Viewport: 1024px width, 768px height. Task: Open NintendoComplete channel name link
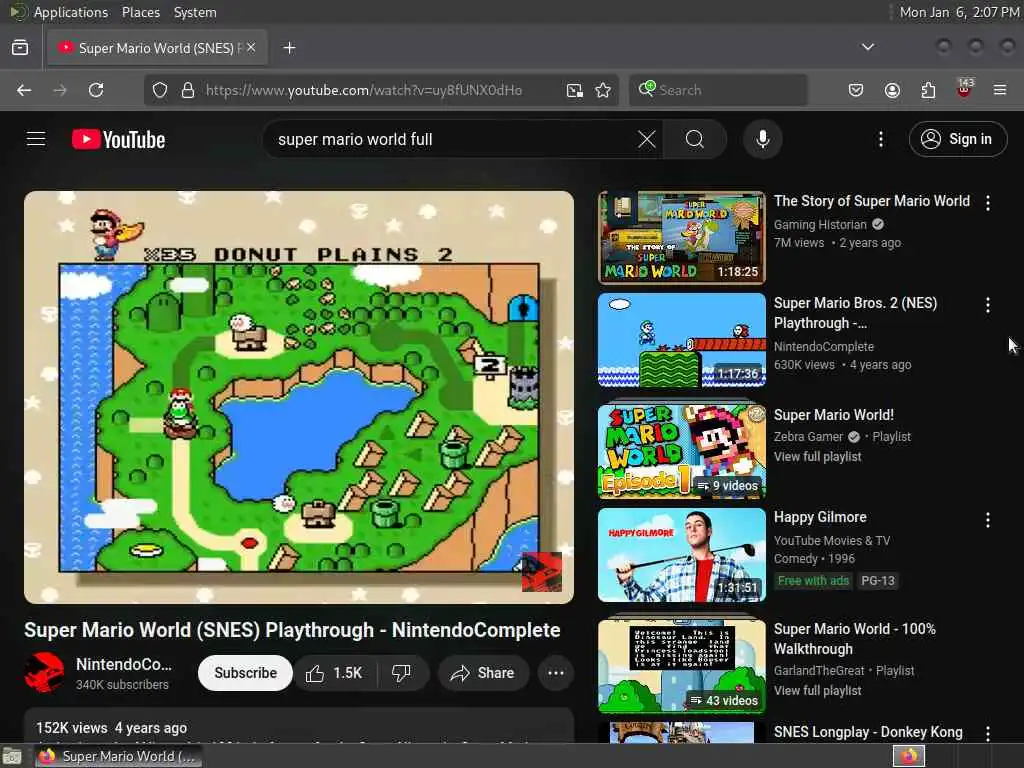pos(123,664)
